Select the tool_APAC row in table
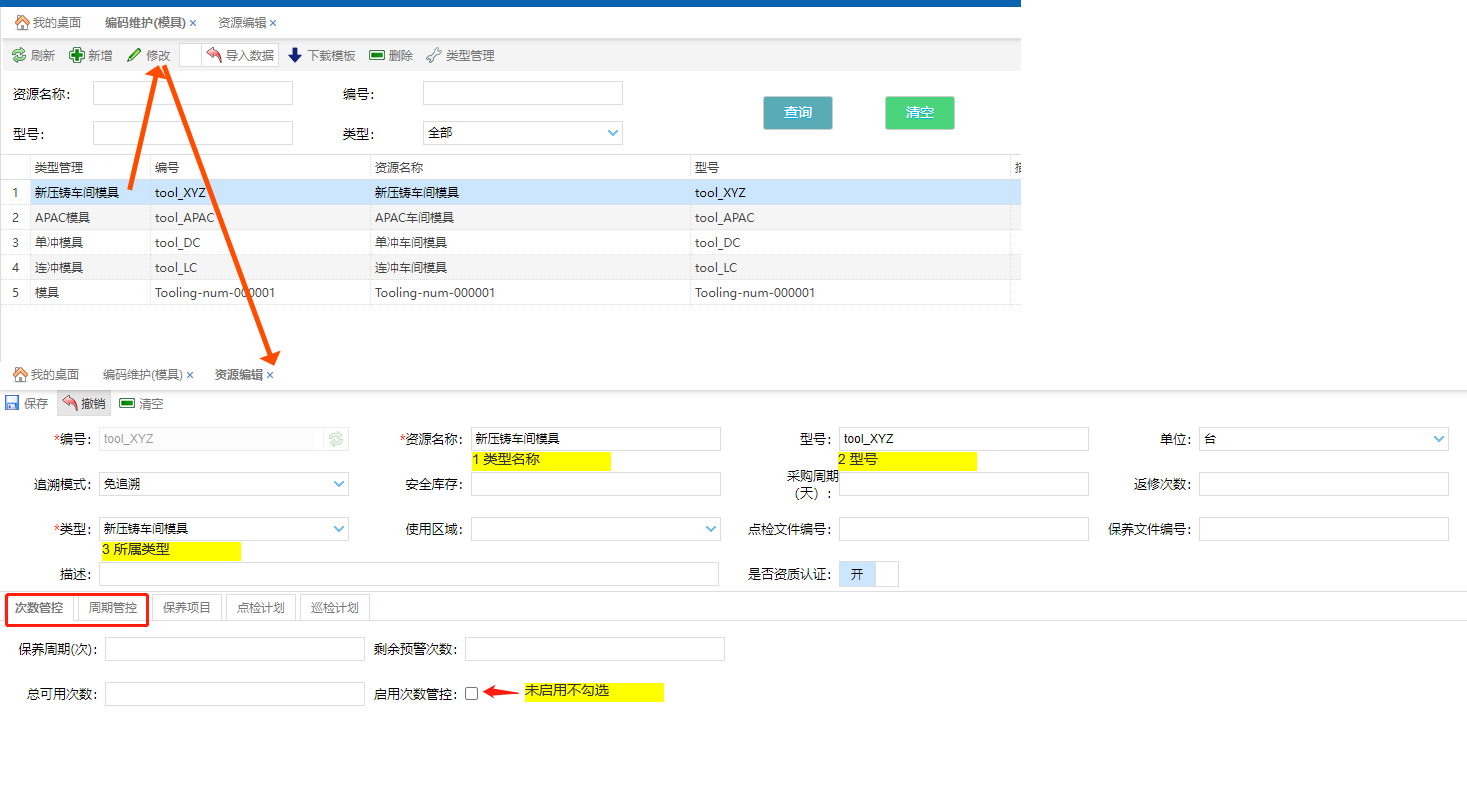Image resolution: width=1467 pixels, height=798 pixels. [x=185, y=218]
